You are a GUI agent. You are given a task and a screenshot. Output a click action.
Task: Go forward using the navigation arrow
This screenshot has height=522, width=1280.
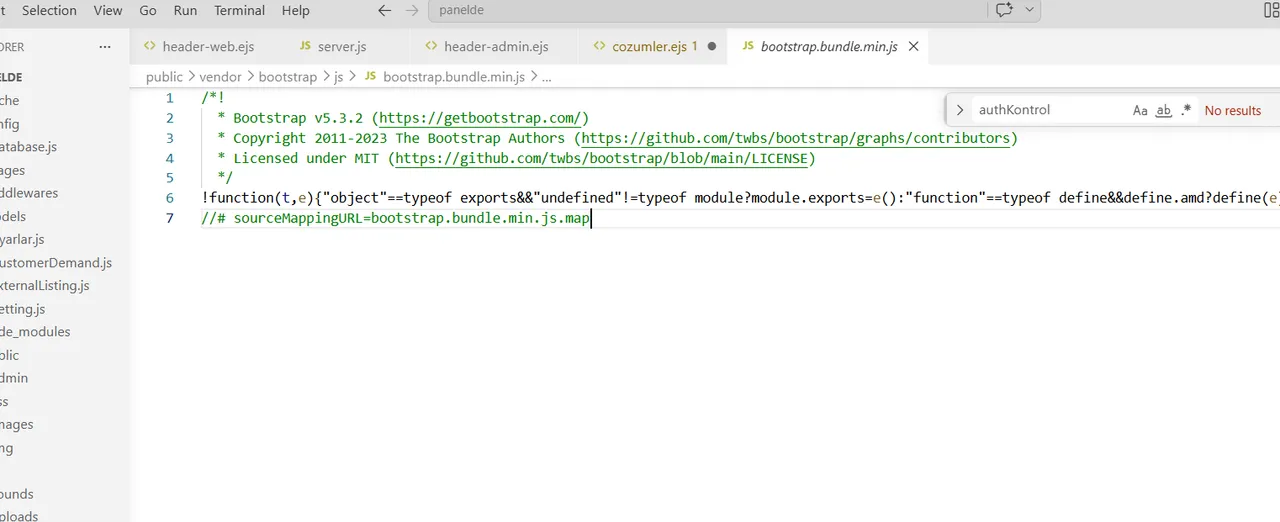(x=412, y=10)
